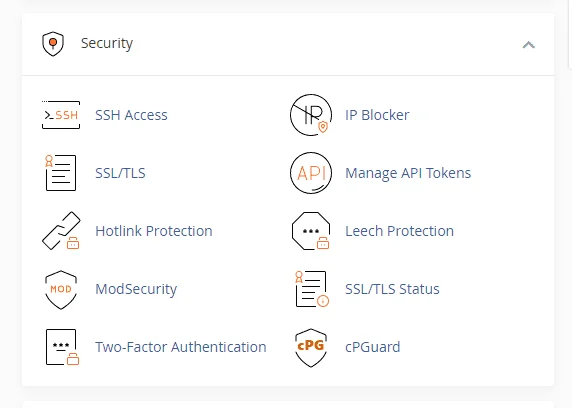
Task: Click the IP Blocker circular icon
Action: coord(311,115)
